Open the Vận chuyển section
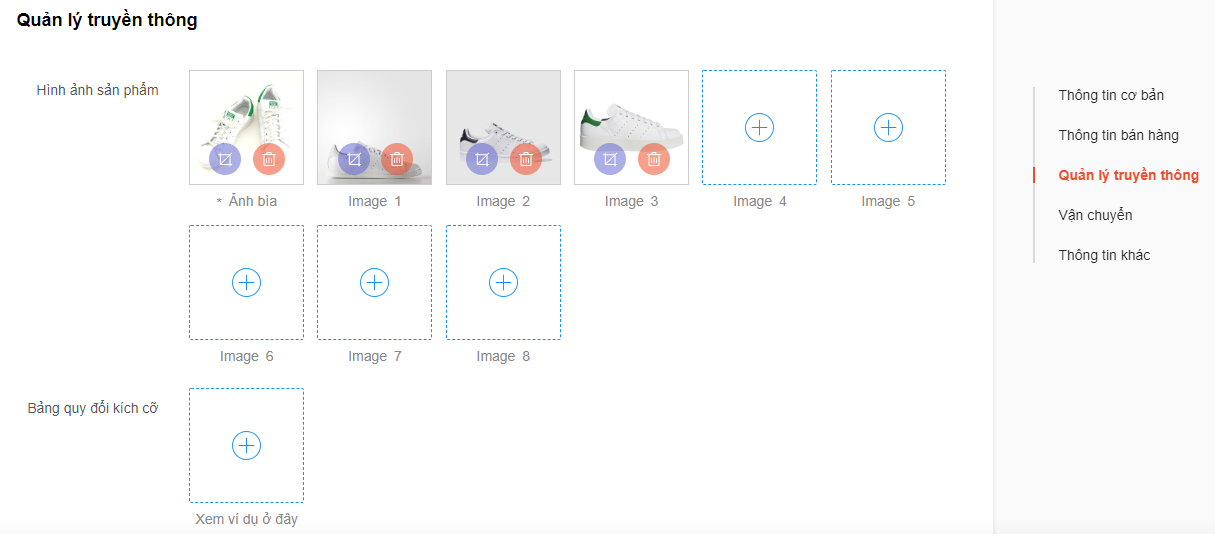The width and height of the screenshot is (1215, 542). click(1095, 215)
